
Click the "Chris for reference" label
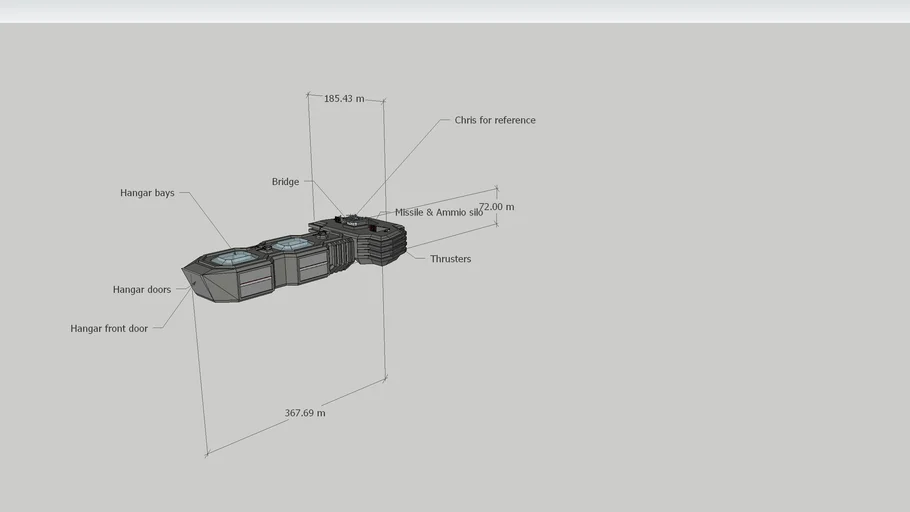[x=494, y=120]
